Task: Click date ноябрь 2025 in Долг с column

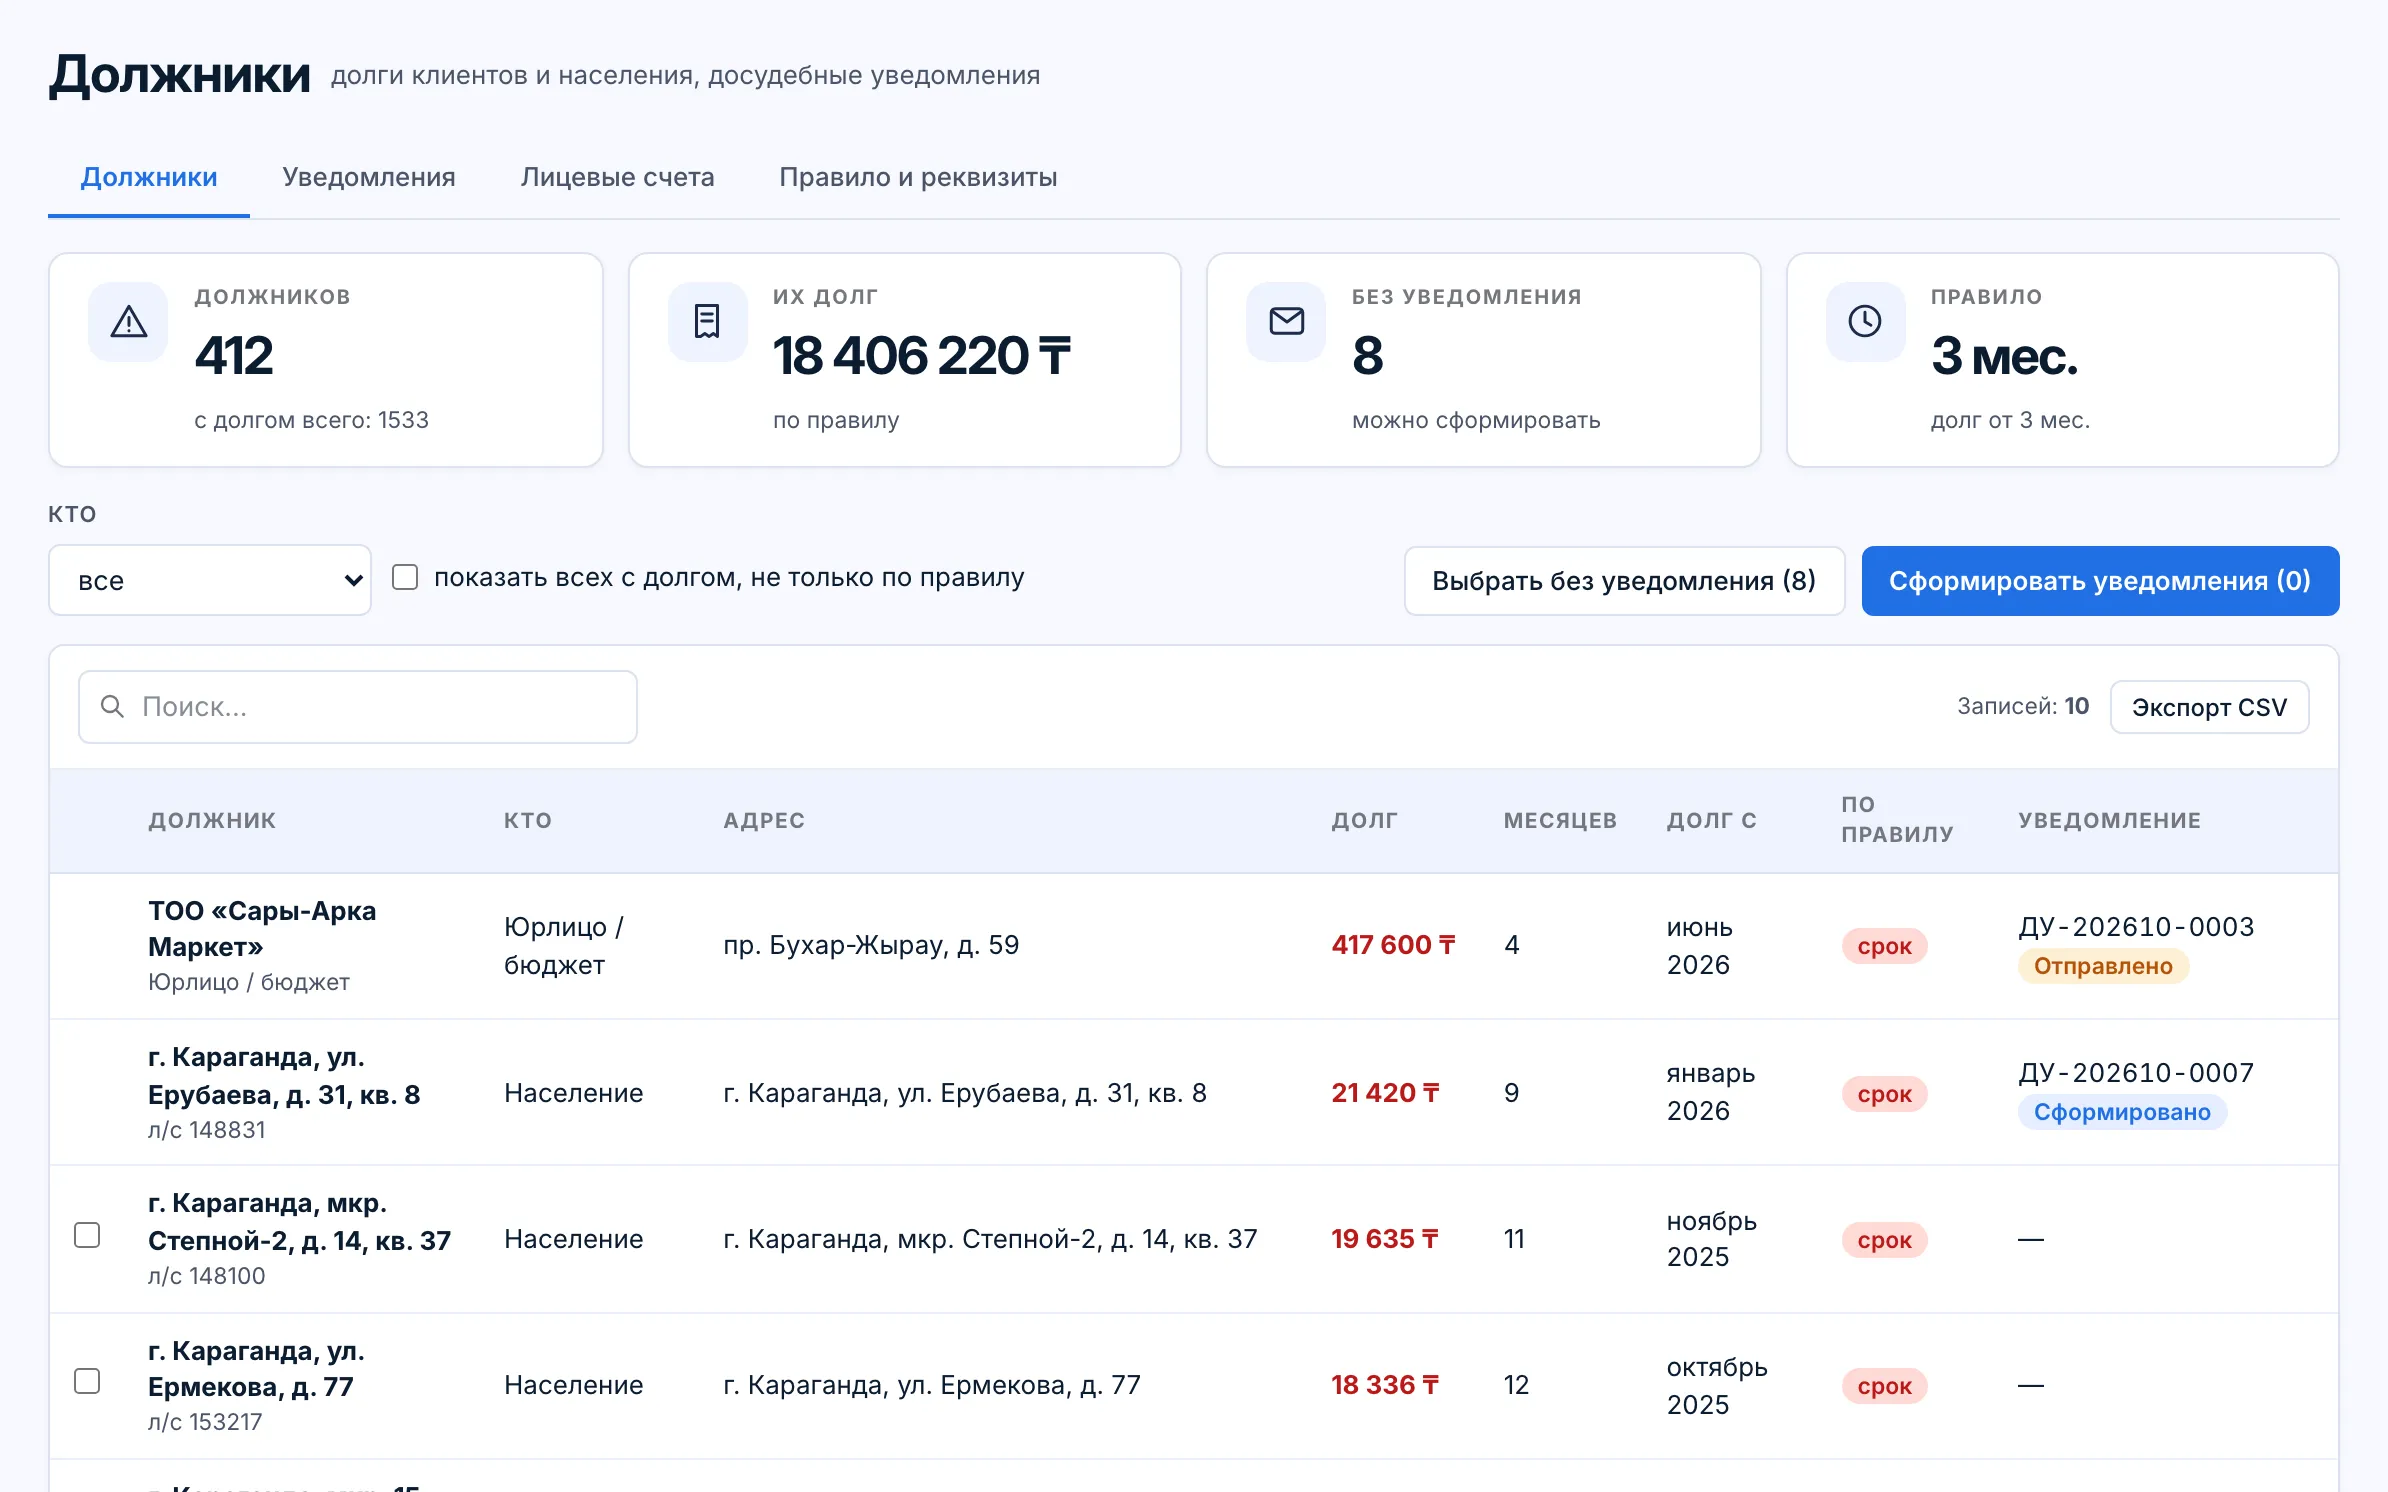Action: click(1712, 1239)
